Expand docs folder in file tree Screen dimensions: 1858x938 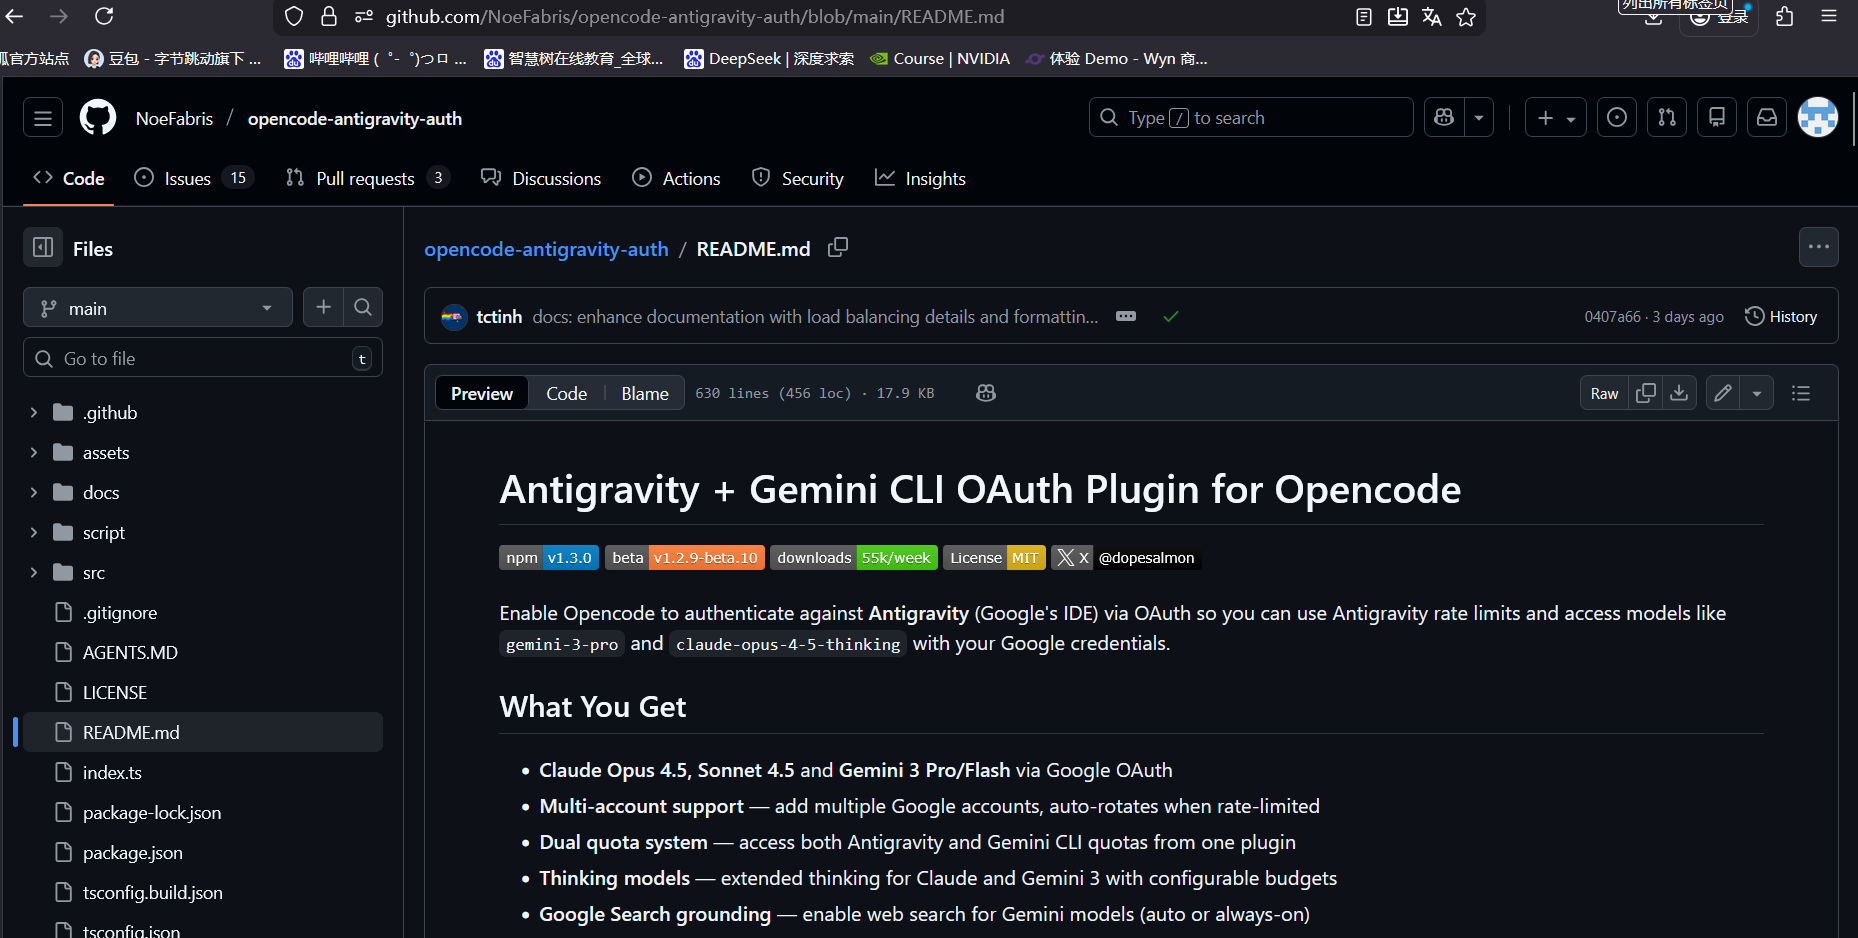point(34,492)
